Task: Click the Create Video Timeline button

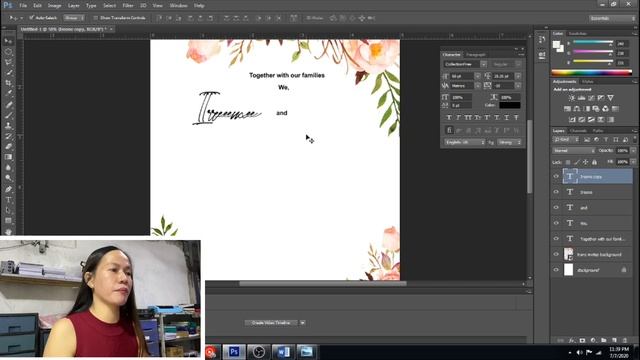Action: (271, 322)
